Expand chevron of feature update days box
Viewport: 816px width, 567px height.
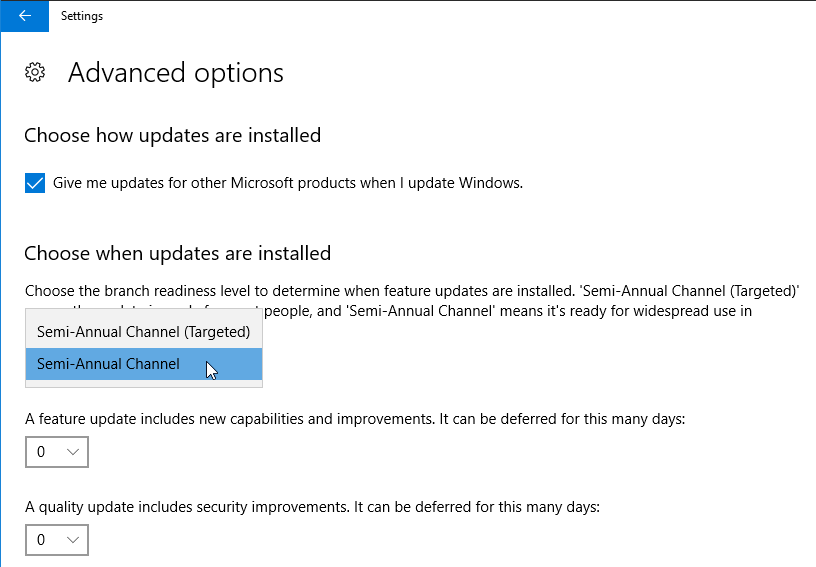coord(73,452)
